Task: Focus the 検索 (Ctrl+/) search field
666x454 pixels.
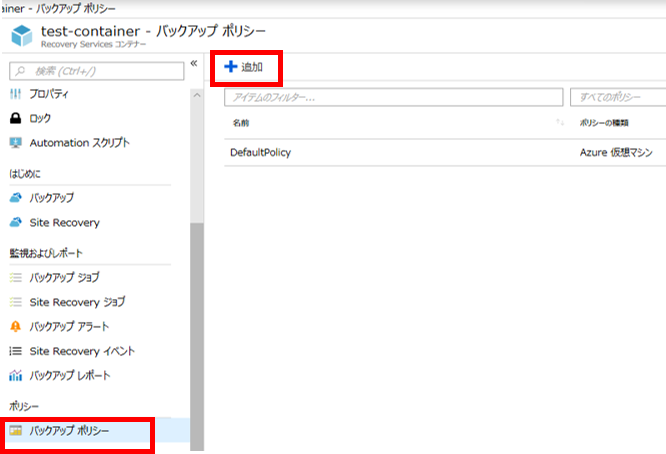Action: [97, 71]
